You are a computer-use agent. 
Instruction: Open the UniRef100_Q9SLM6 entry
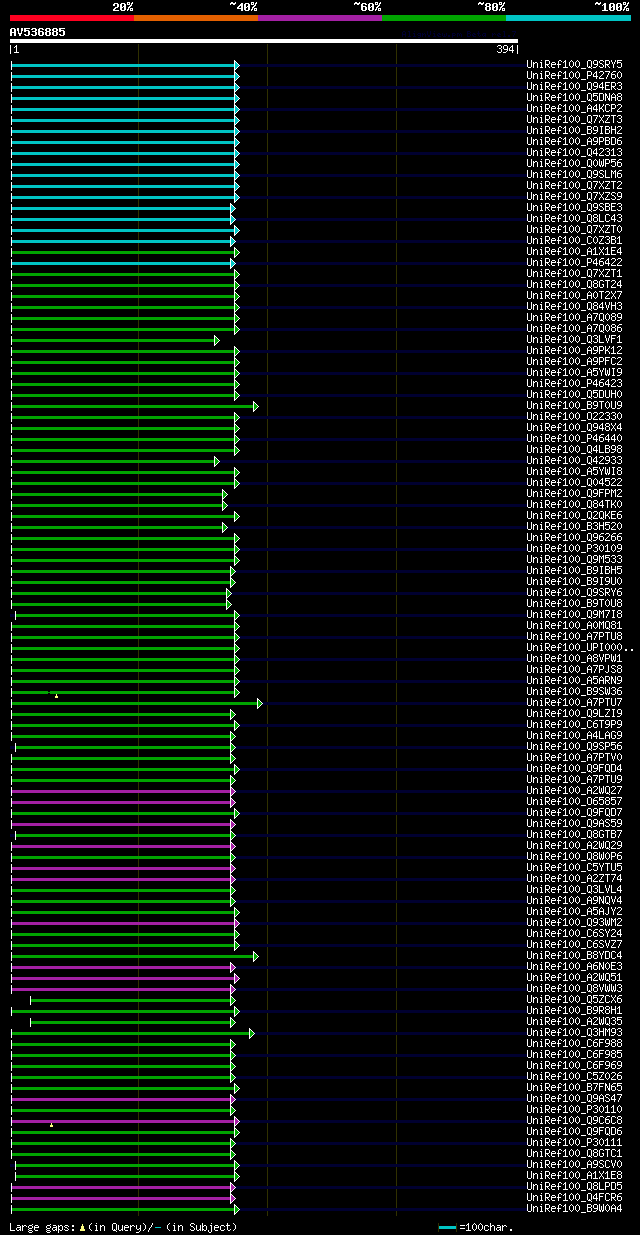[x=574, y=175]
